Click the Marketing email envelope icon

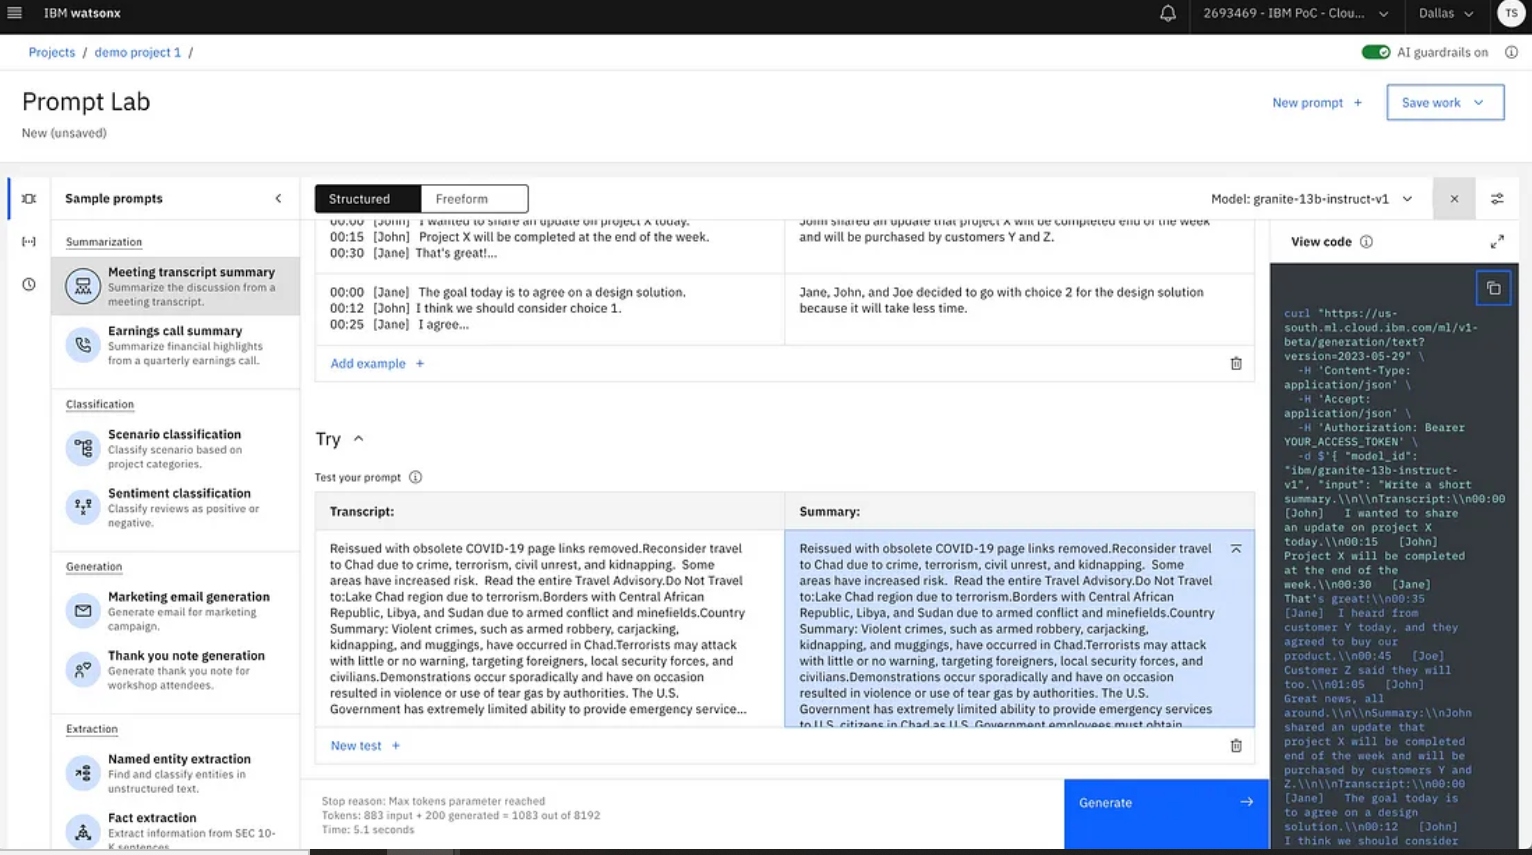click(x=83, y=610)
